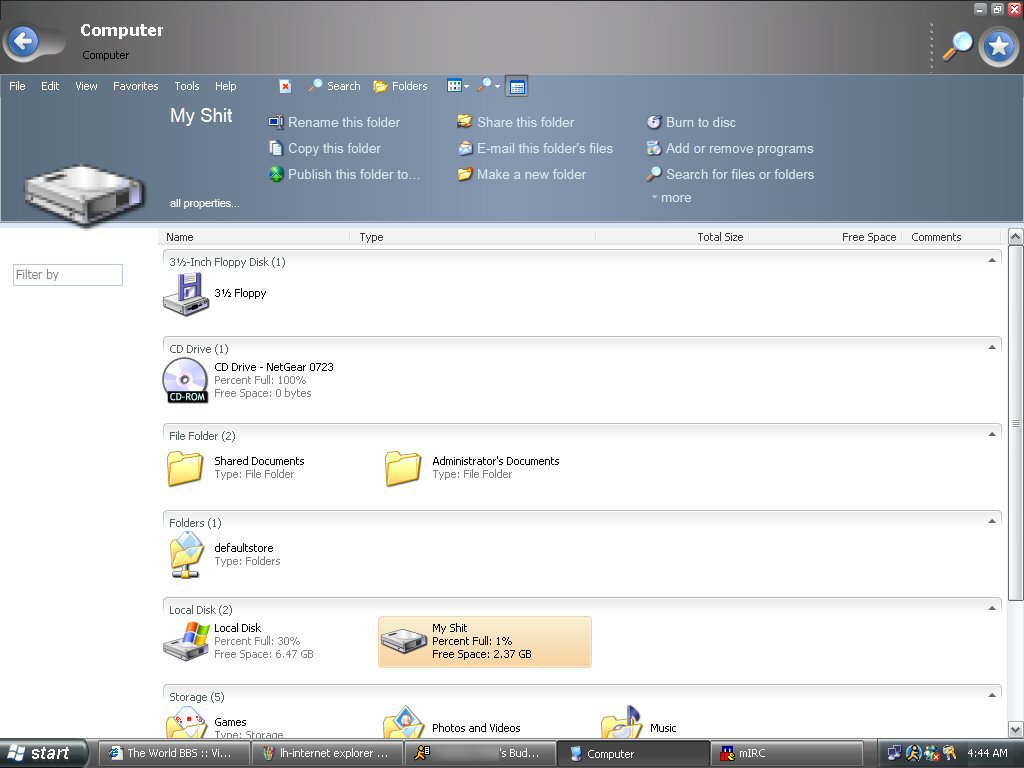
Task: Click the back arrow navigation button
Action: click(x=23, y=42)
